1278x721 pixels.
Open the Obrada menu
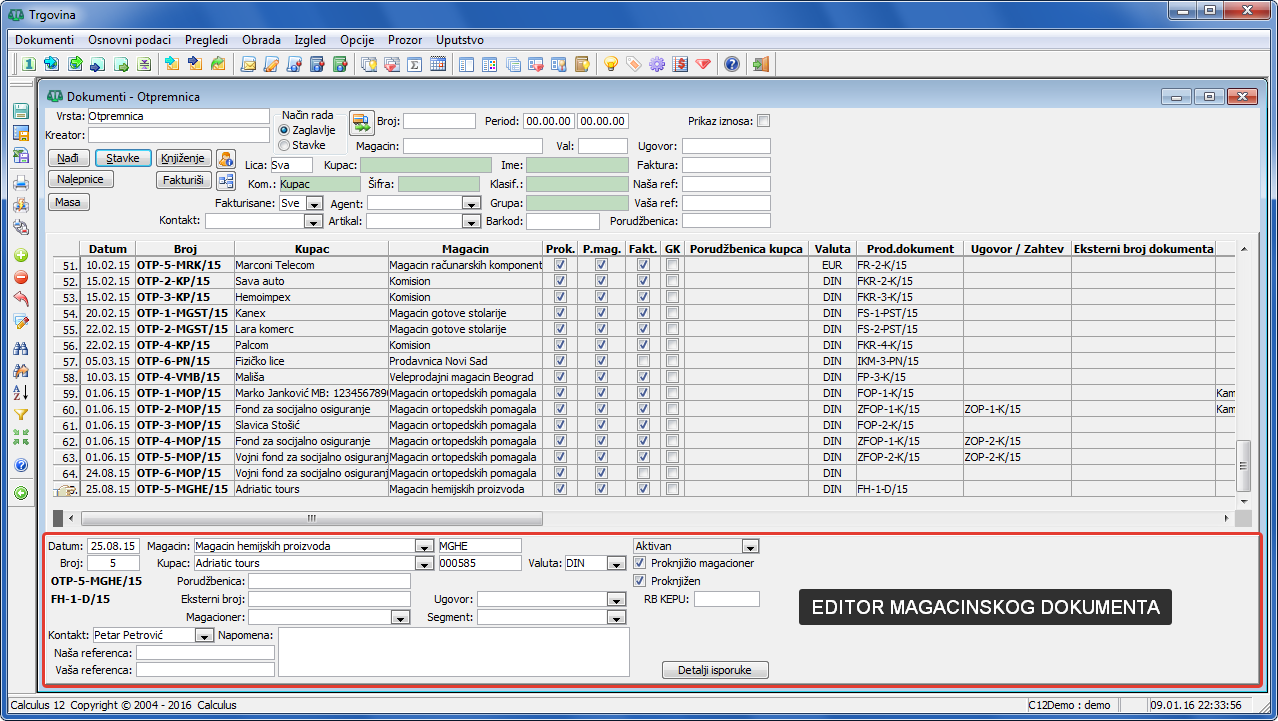coord(261,40)
